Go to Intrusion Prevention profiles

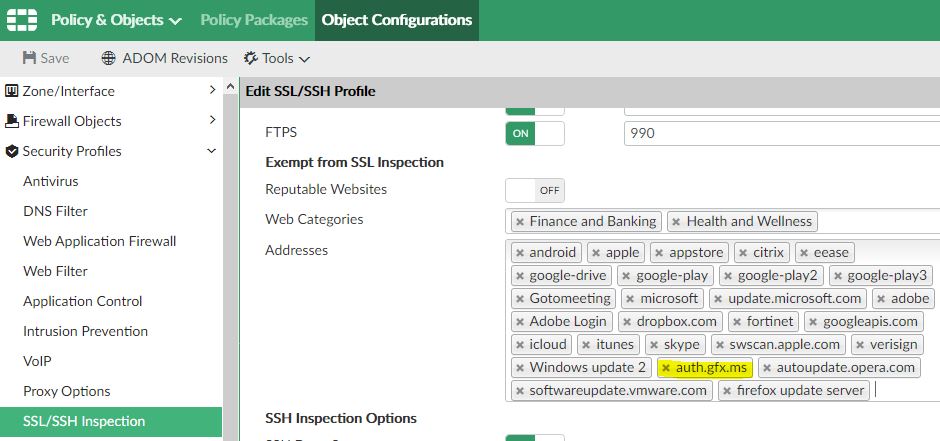point(85,331)
